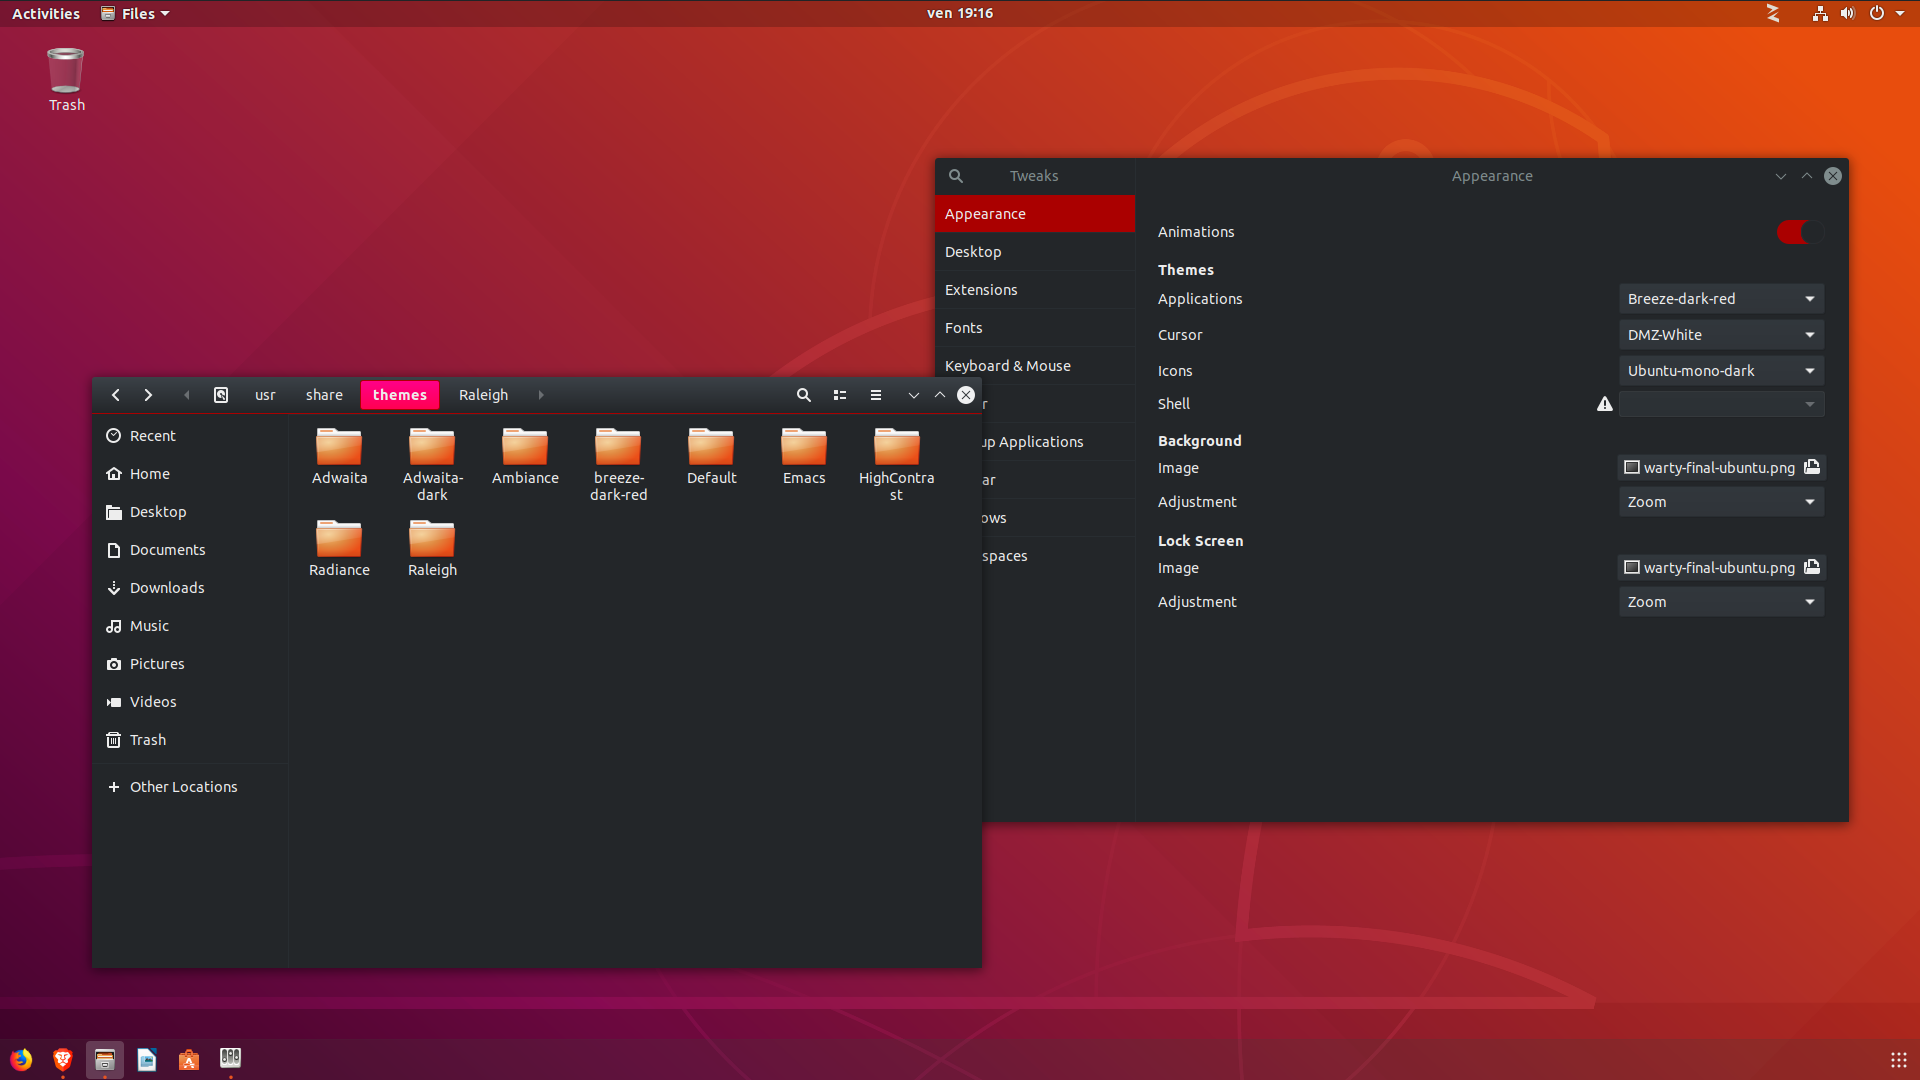Toggle the Animations switch
This screenshot has height=1080, width=1920.
click(x=1800, y=232)
